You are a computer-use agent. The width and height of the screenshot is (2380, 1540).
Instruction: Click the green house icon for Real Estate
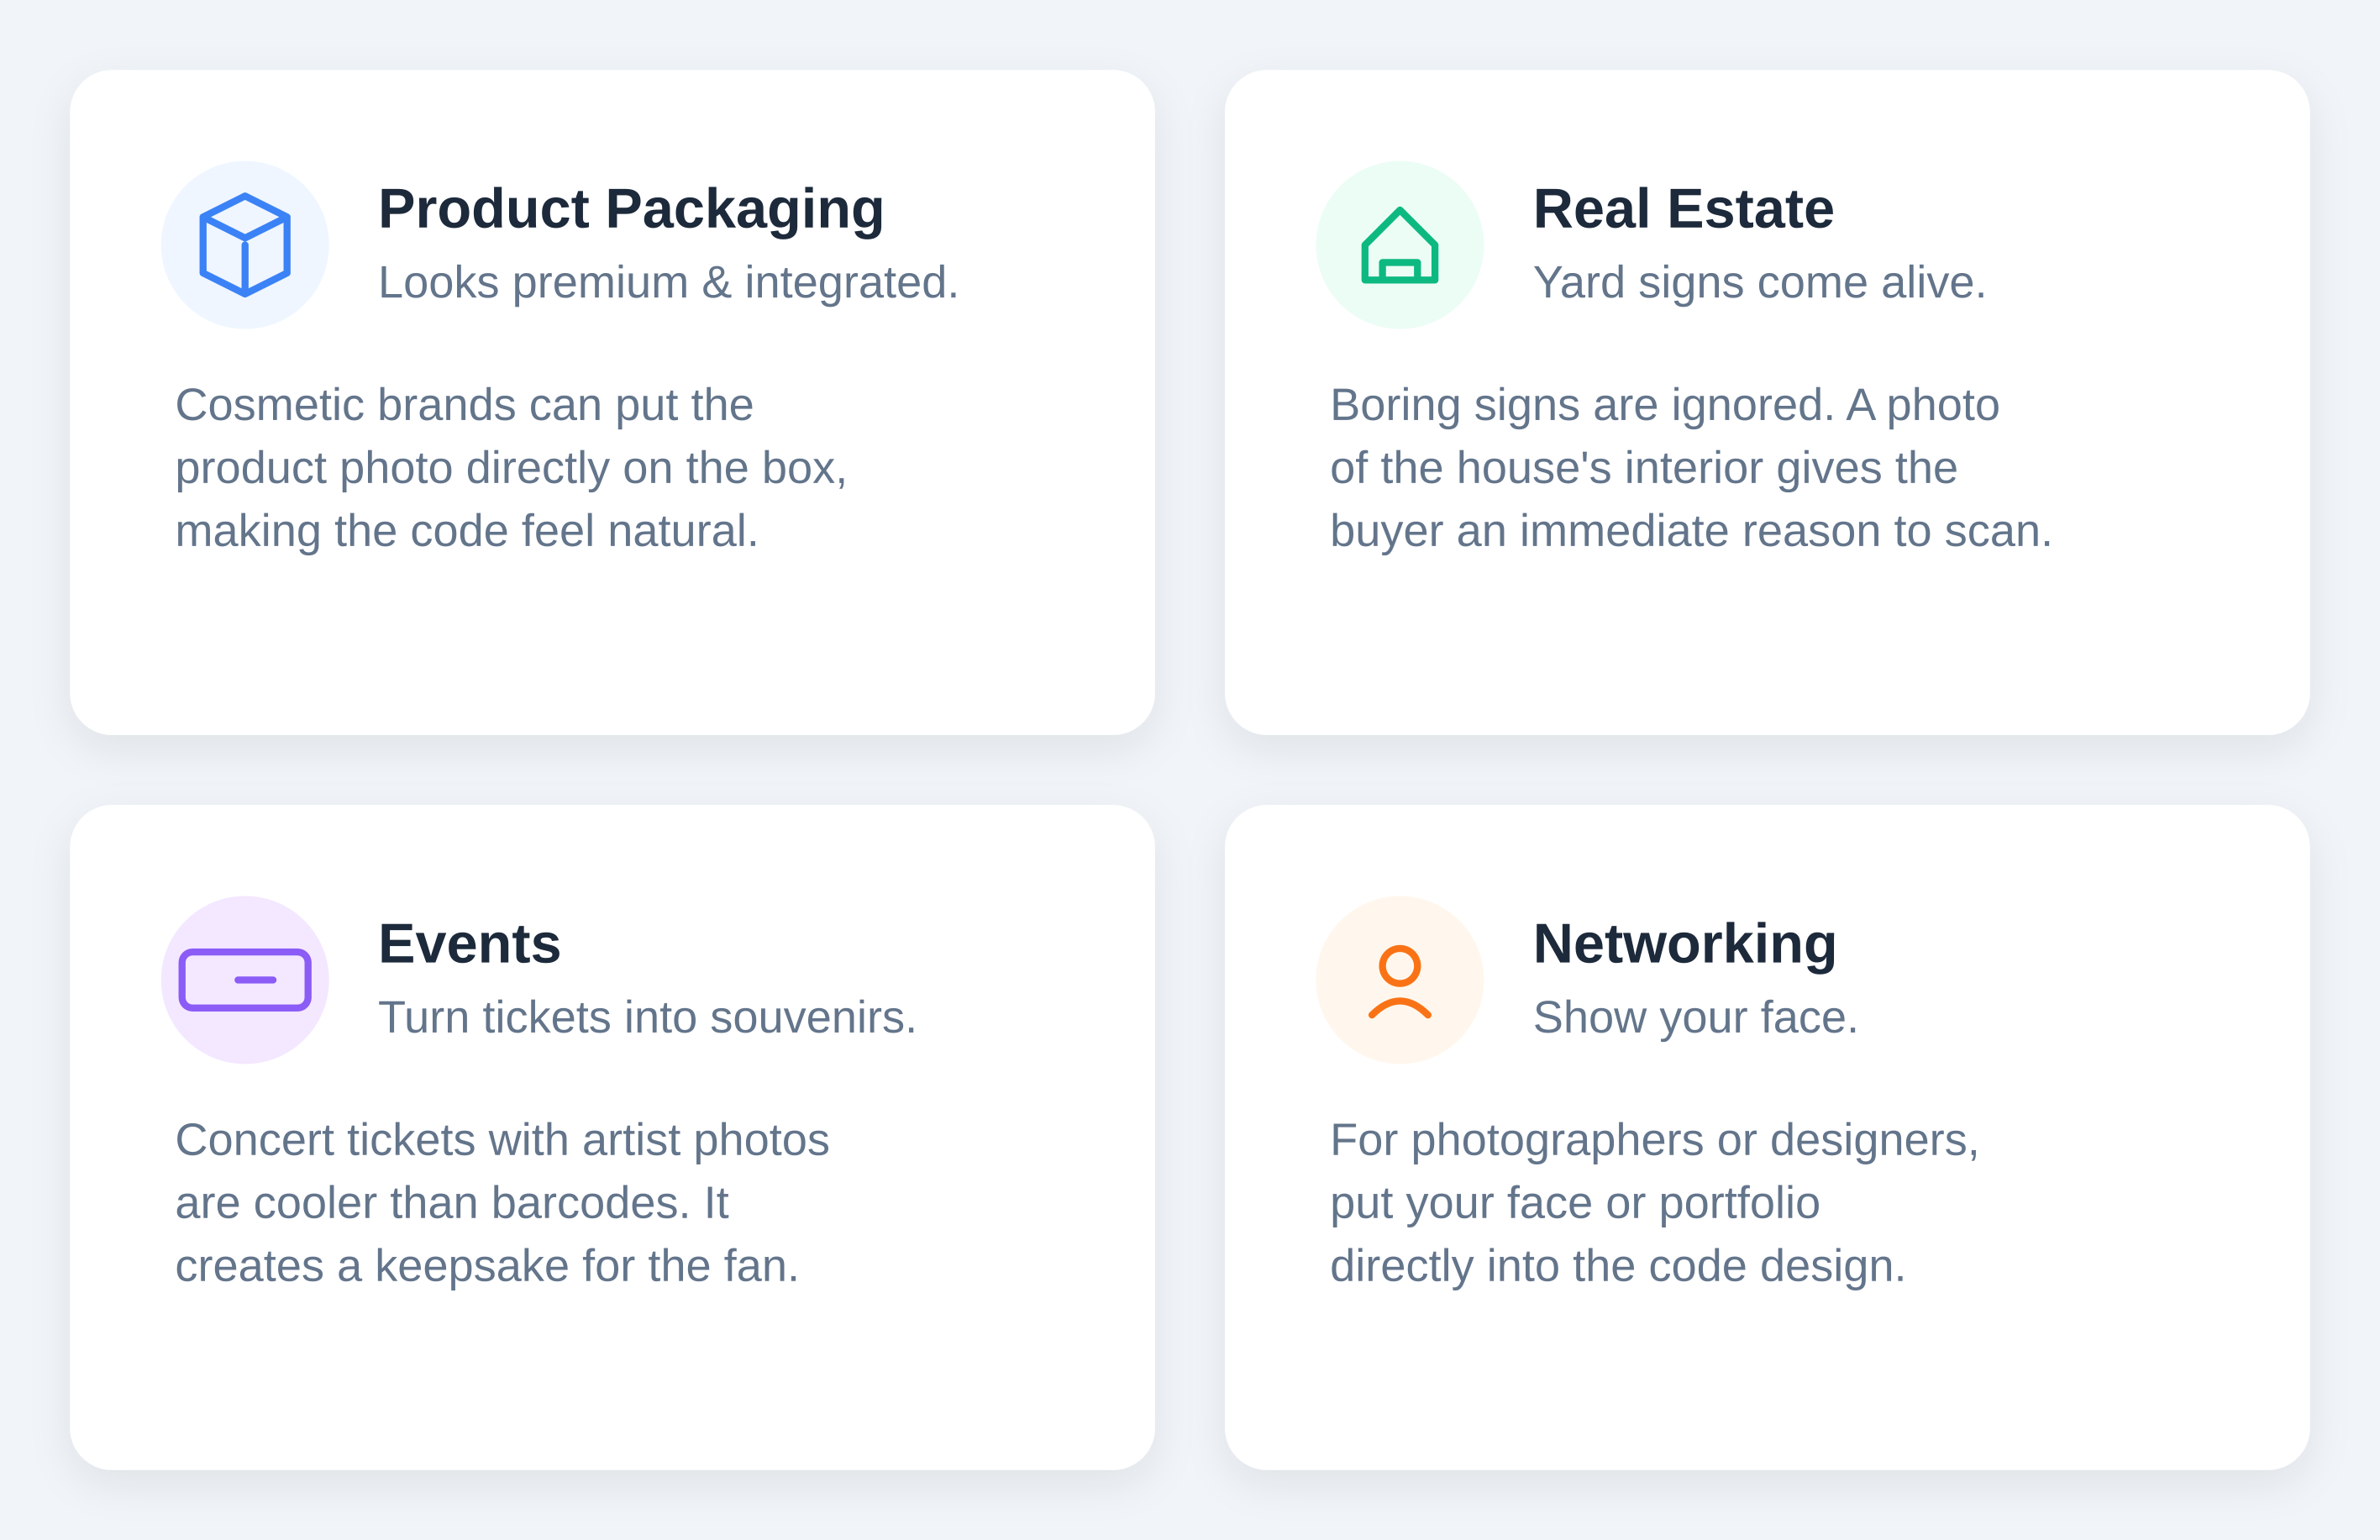[1399, 245]
